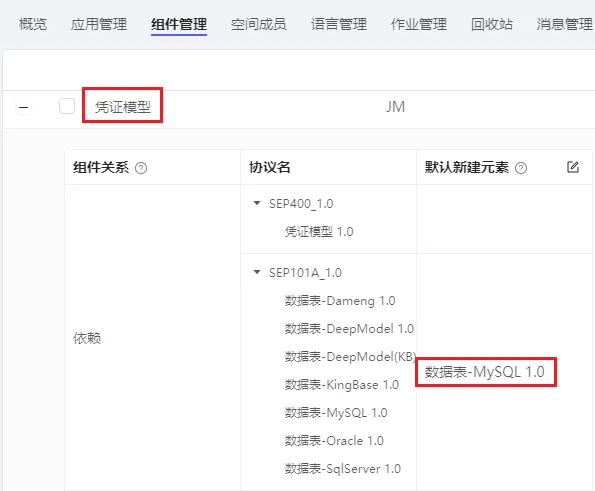Collapse the SEP101A_1.0 protocol node
The height and width of the screenshot is (491, 595).
tap(257, 272)
